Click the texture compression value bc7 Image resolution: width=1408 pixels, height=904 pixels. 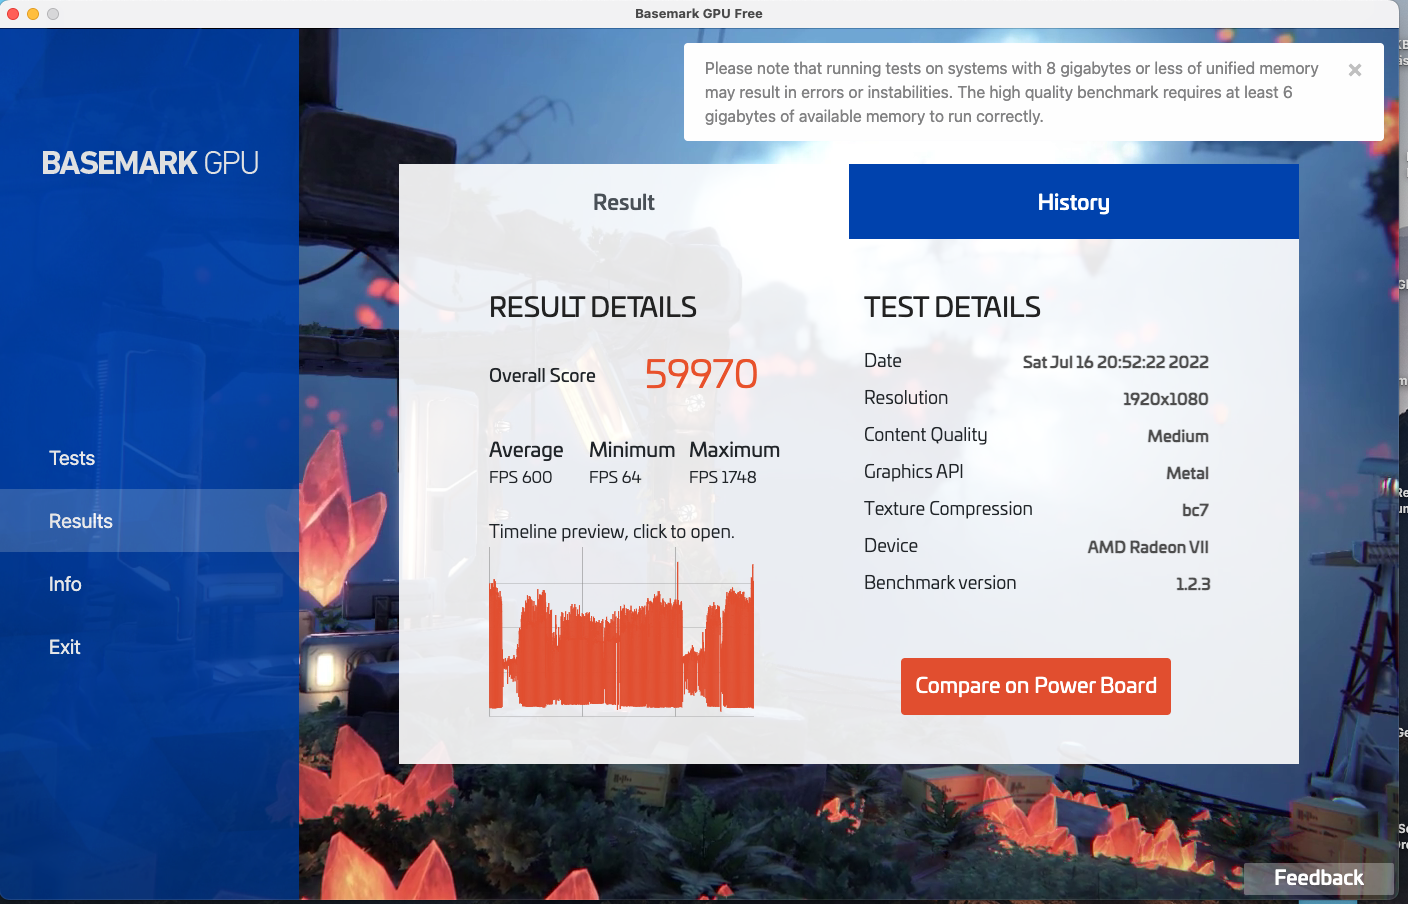tap(1196, 510)
